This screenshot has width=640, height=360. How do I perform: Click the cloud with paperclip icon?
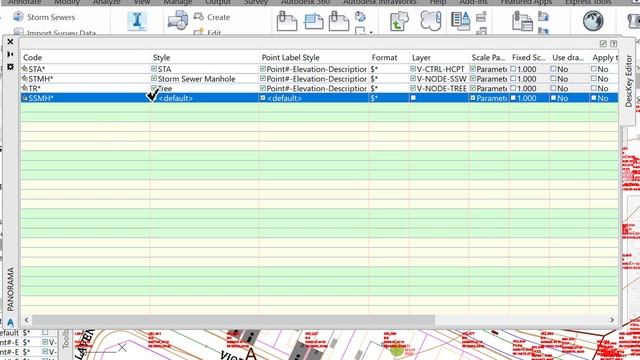(431, 21)
